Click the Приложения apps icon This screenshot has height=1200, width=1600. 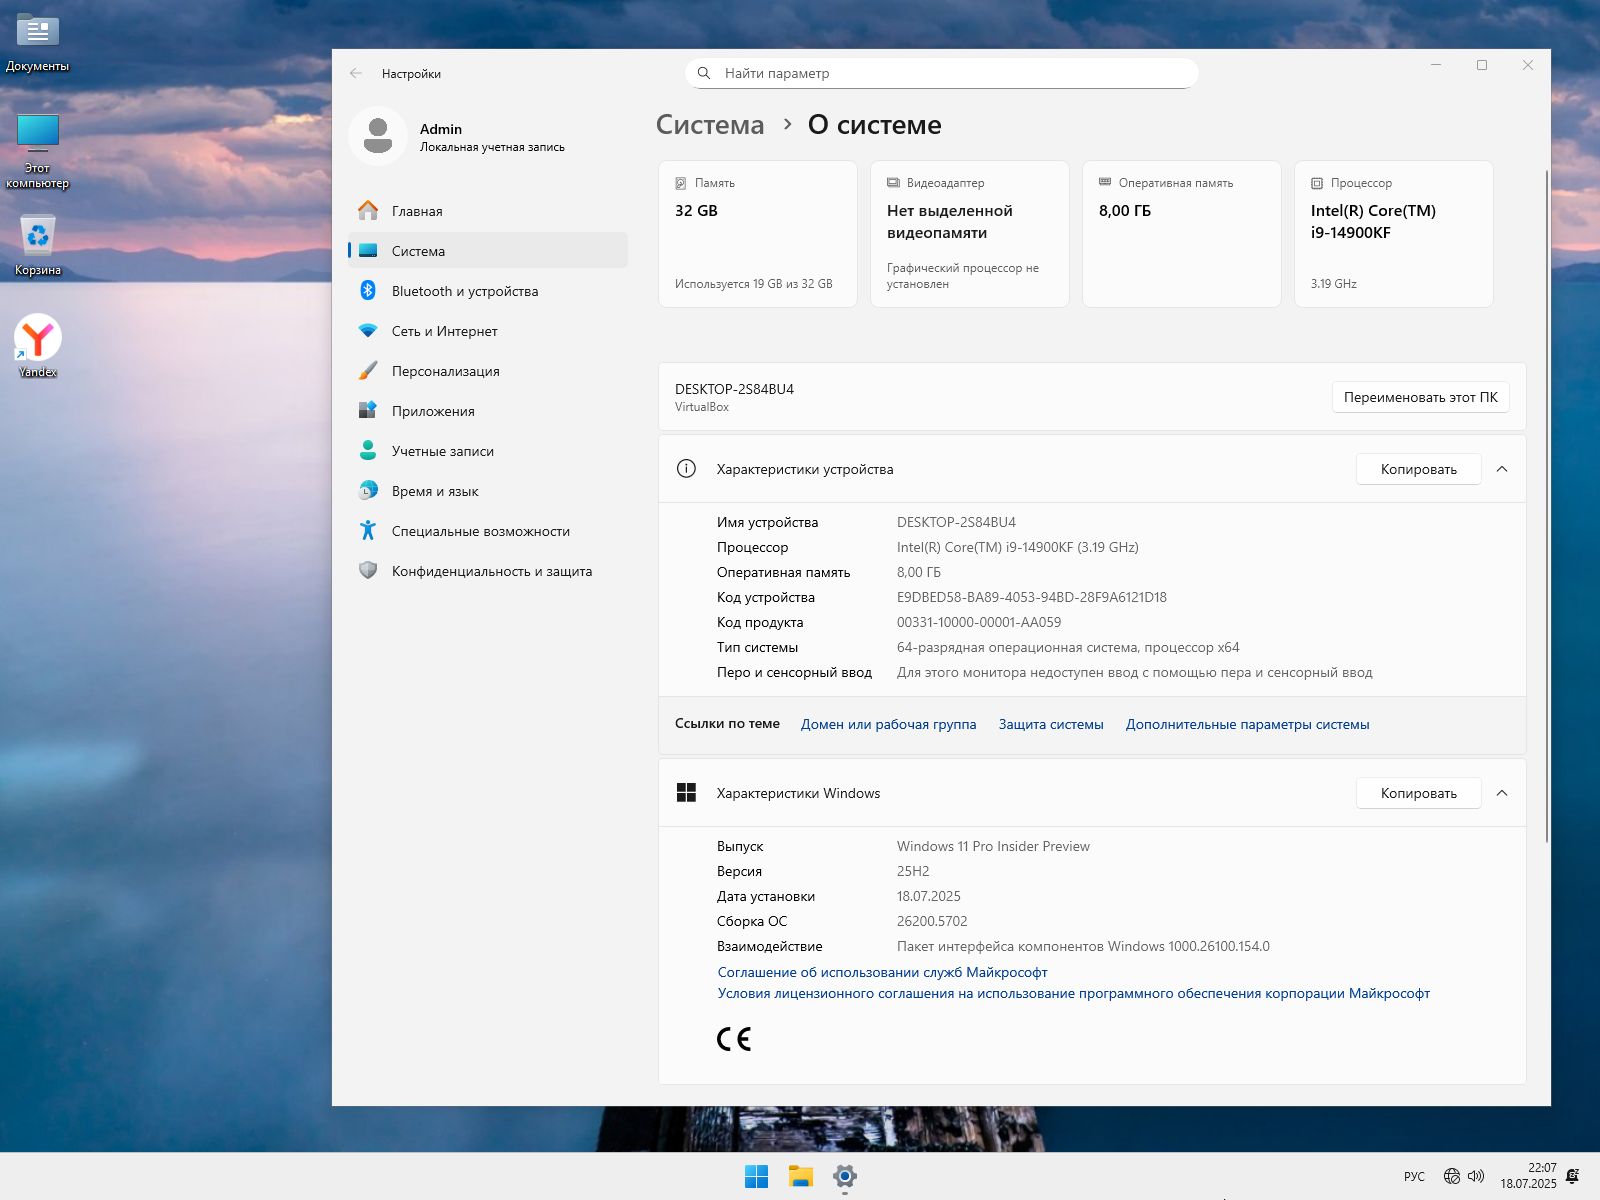point(368,410)
